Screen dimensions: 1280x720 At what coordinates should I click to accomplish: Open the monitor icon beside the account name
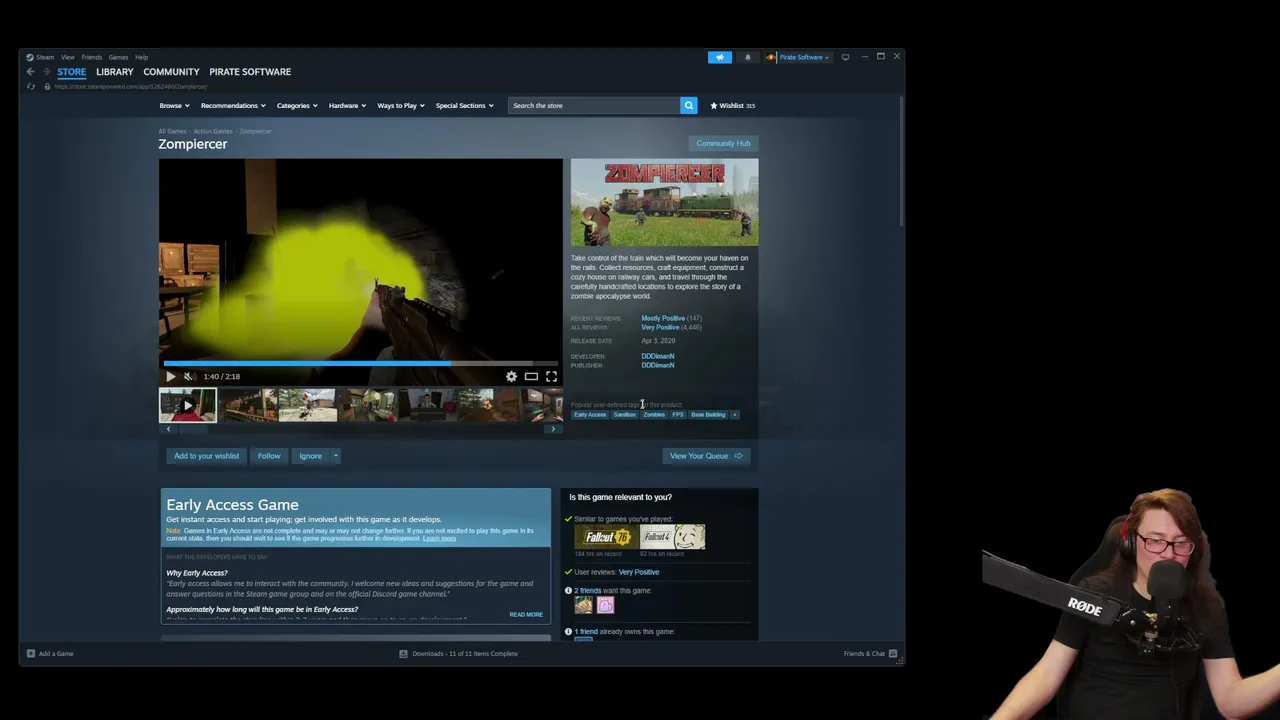845,57
